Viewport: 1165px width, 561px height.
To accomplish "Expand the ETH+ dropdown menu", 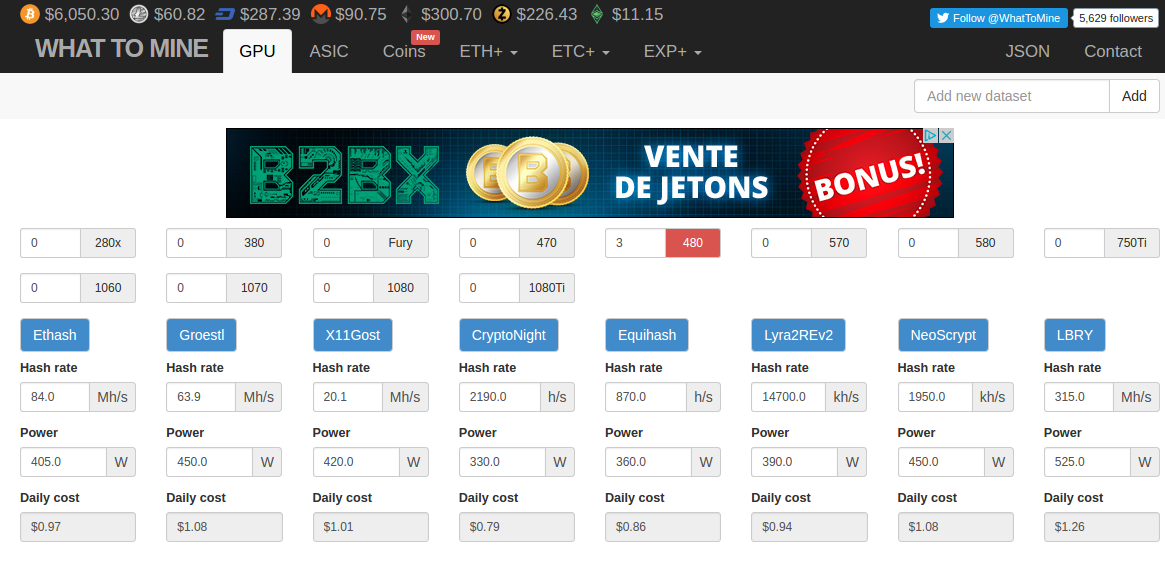I will [x=488, y=51].
